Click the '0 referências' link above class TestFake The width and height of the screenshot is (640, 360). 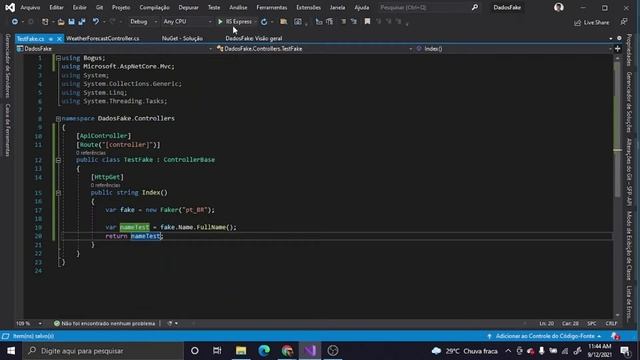(91, 153)
